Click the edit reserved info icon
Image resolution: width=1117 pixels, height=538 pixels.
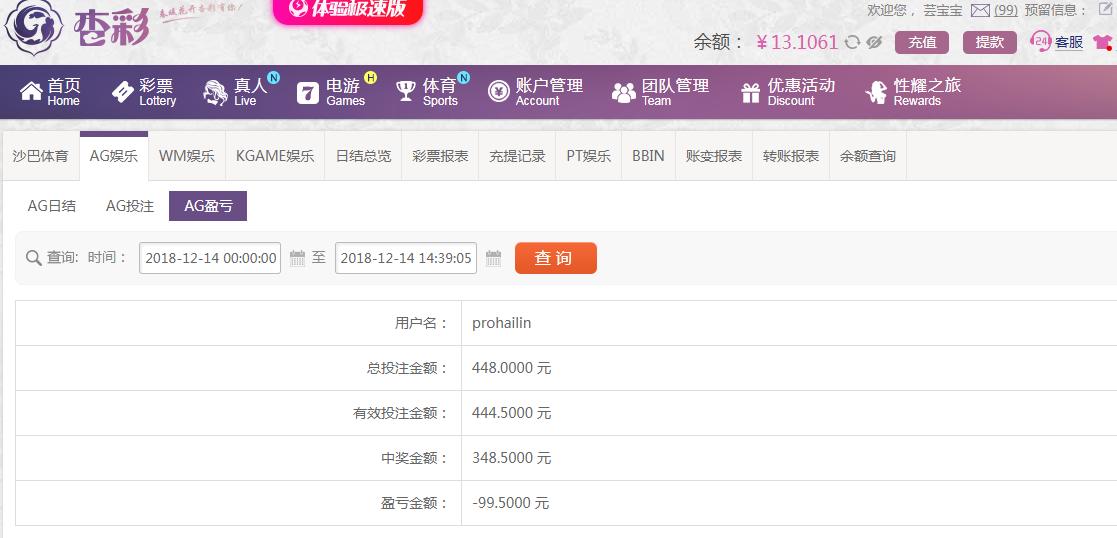[1104, 10]
